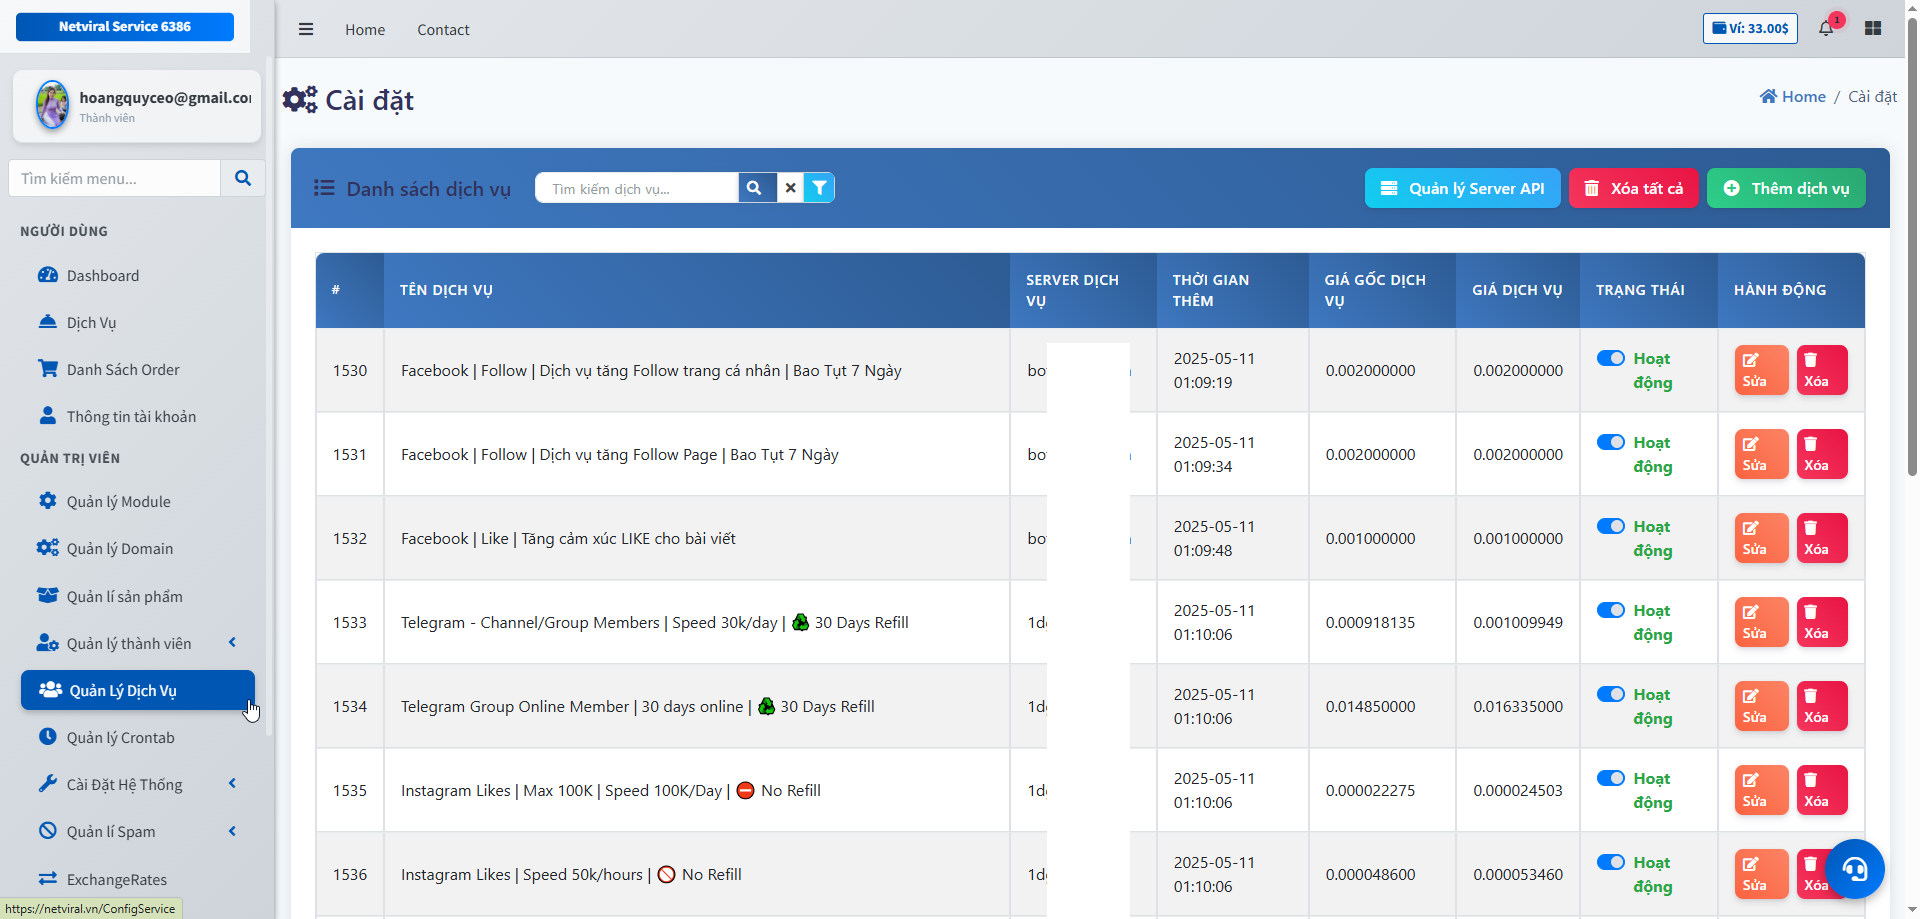Click the service search magnifier button
Image resolution: width=1920 pixels, height=919 pixels.
[x=755, y=188]
